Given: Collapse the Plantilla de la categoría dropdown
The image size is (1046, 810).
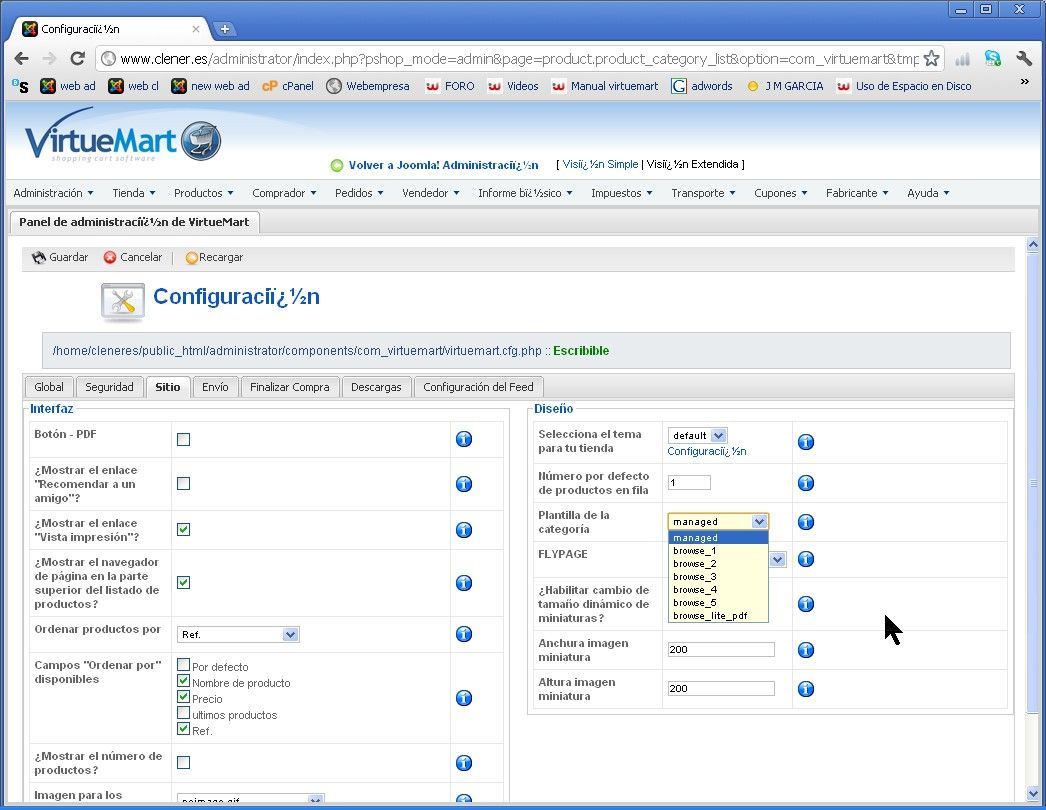Looking at the screenshot, I should point(759,522).
